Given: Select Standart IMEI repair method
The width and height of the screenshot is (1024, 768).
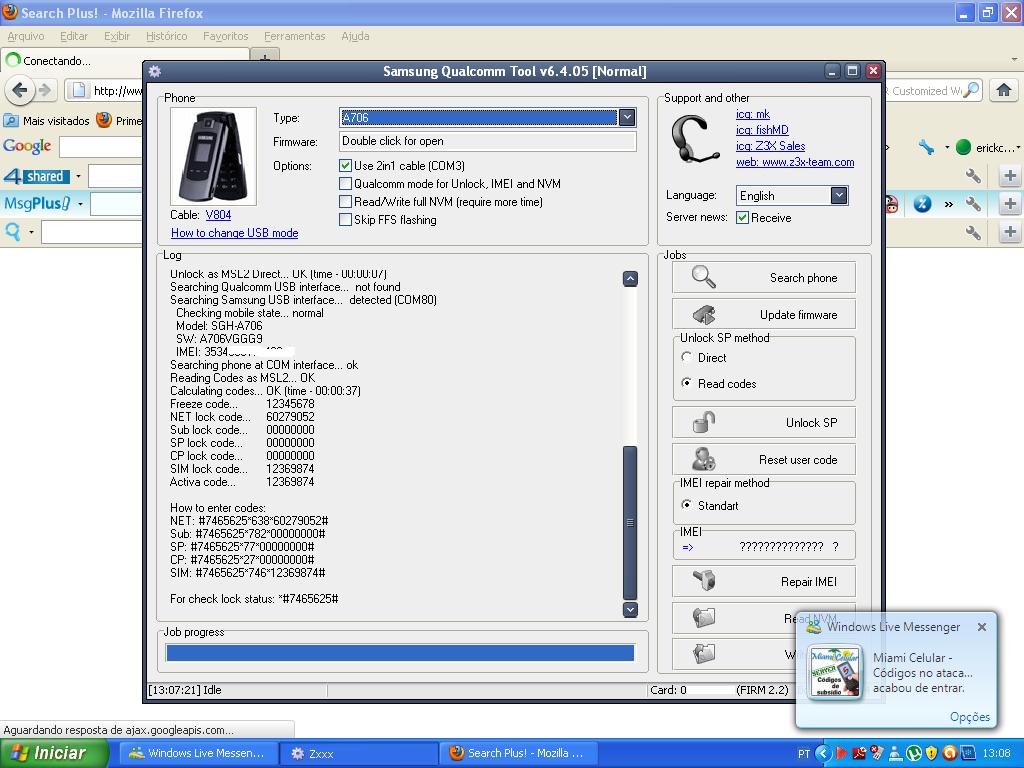Looking at the screenshot, I should [x=686, y=505].
